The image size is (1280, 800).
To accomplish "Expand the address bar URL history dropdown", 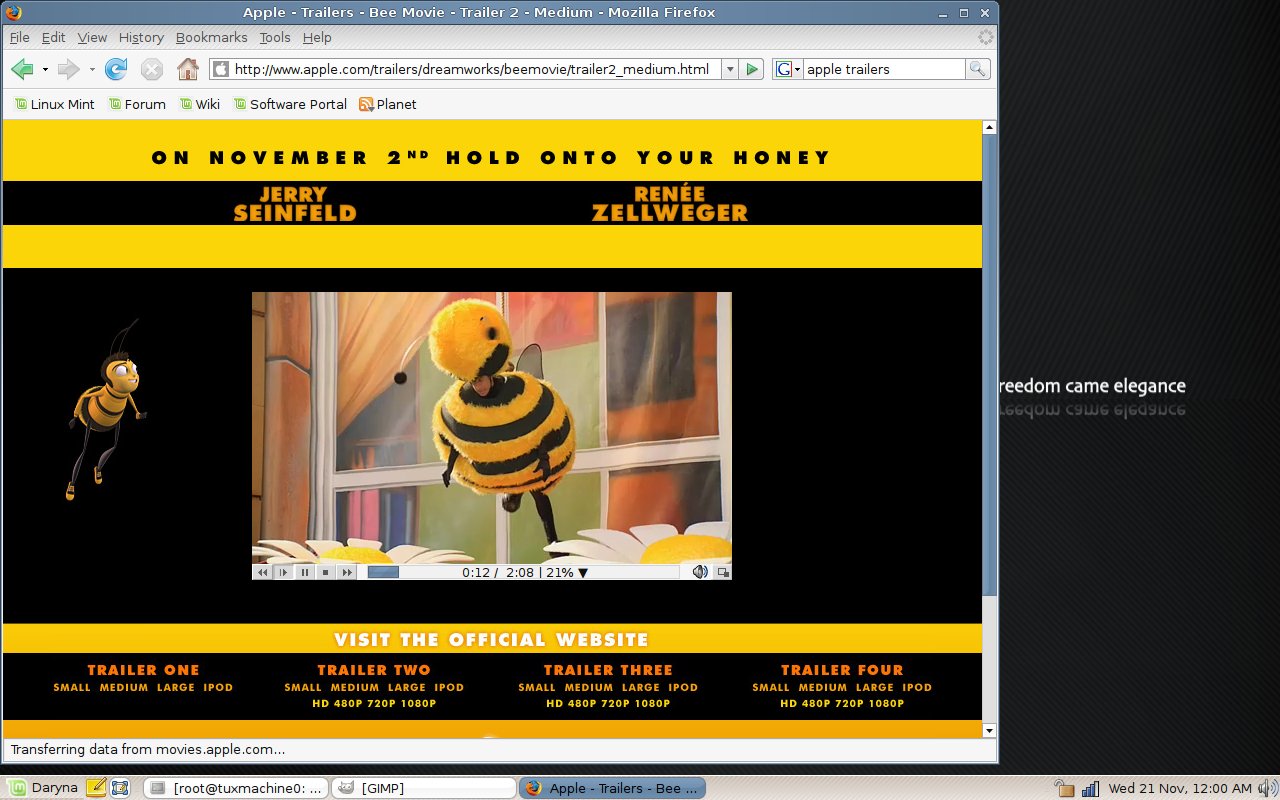I will [x=729, y=69].
